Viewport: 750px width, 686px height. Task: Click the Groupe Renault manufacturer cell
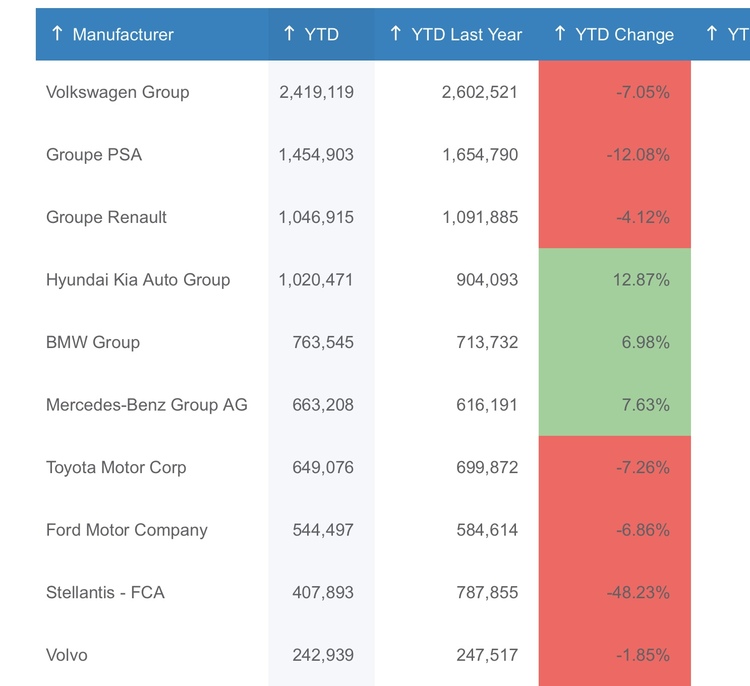click(106, 217)
